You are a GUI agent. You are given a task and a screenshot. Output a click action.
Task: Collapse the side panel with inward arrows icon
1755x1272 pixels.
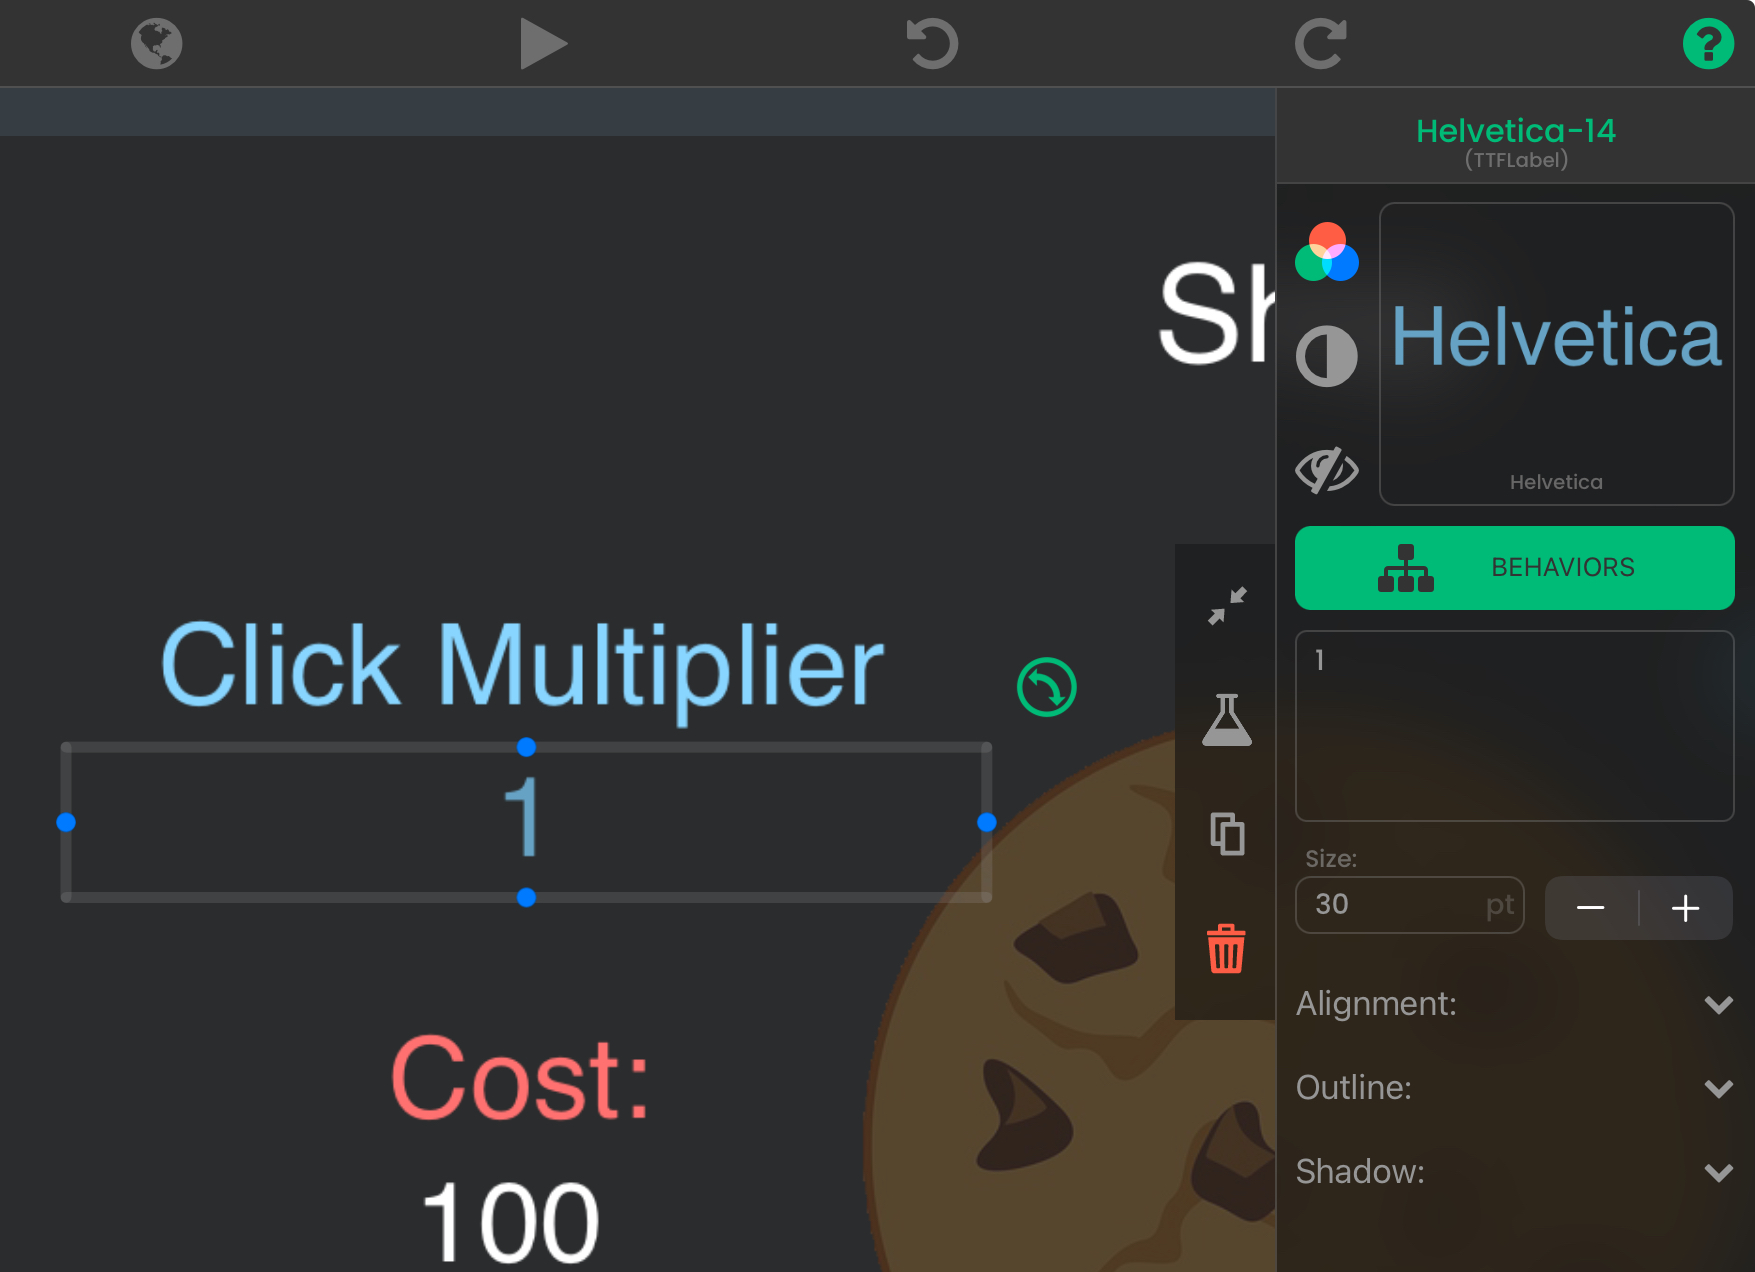pyautogui.click(x=1227, y=606)
